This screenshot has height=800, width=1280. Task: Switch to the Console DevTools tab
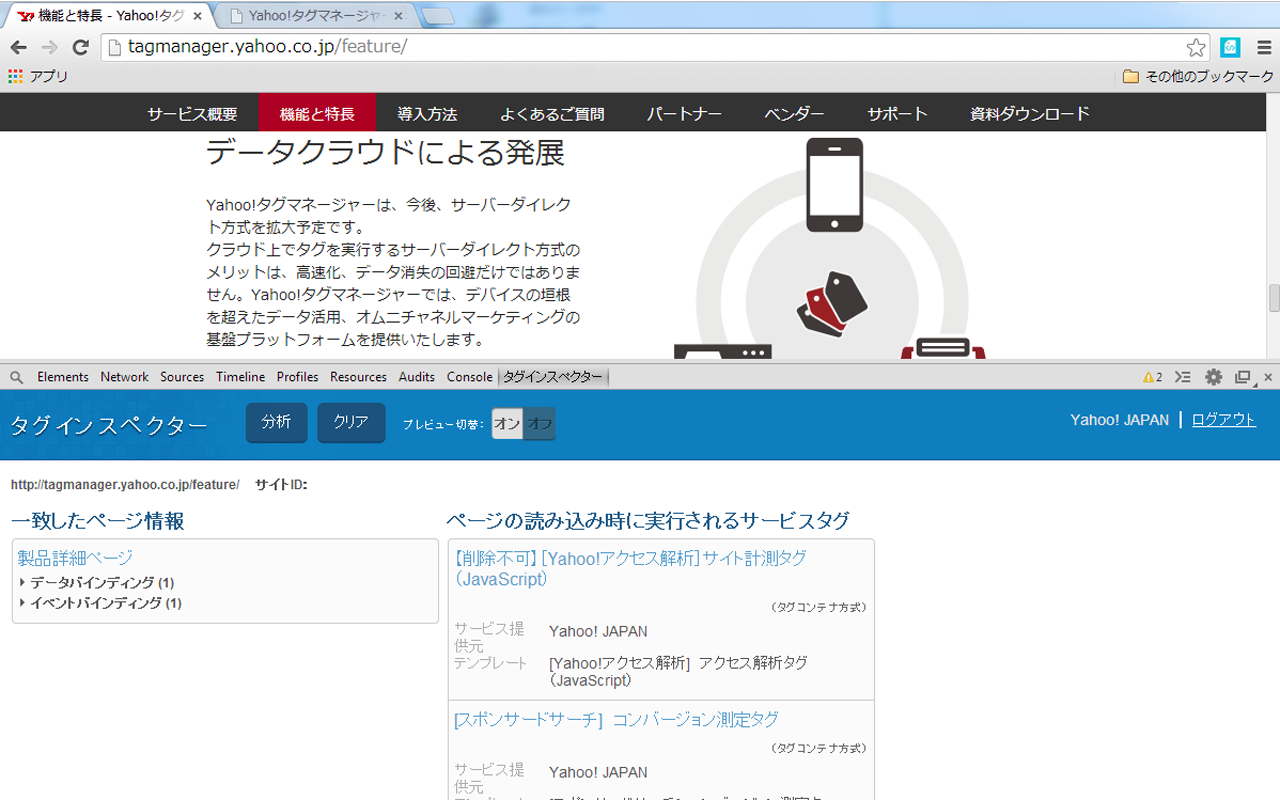[x=470, y=377]
